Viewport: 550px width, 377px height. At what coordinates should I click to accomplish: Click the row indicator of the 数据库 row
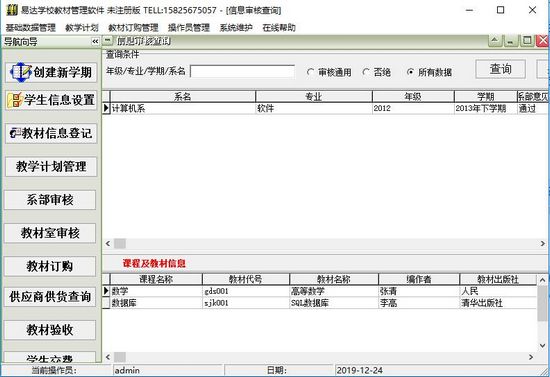click(x=106, y=303)
